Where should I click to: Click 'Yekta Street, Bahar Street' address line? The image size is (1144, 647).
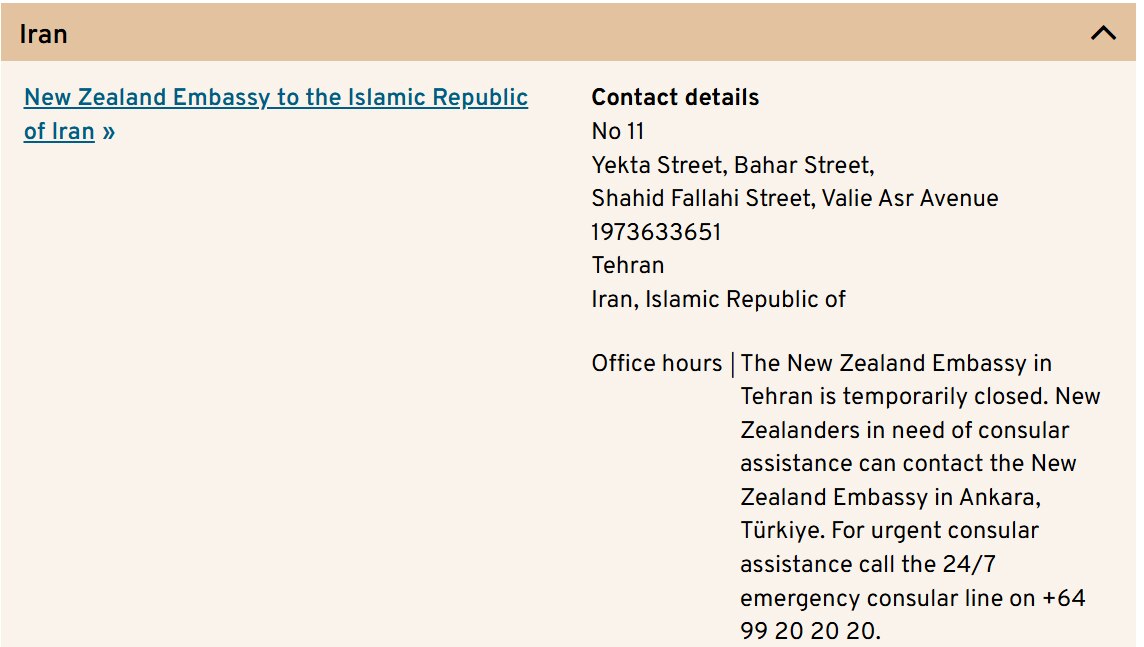(x=732, y=165)
